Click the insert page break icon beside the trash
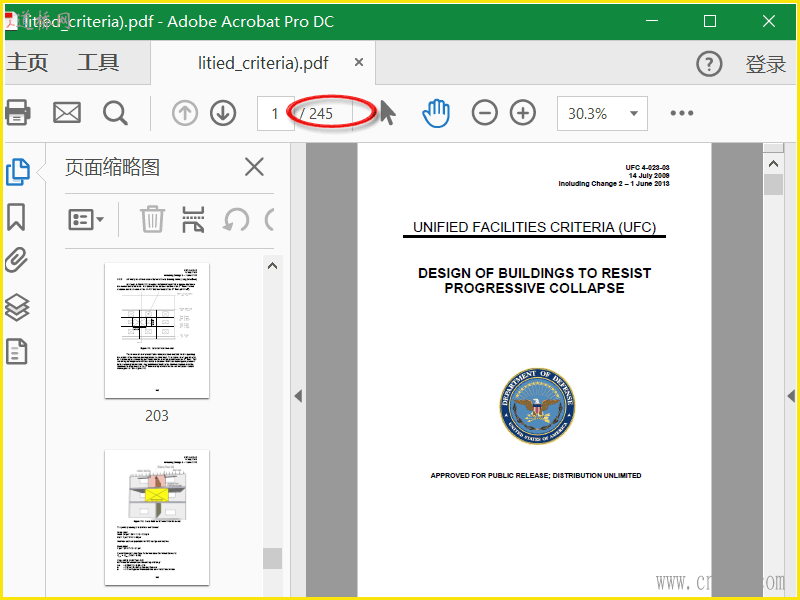 193,219
